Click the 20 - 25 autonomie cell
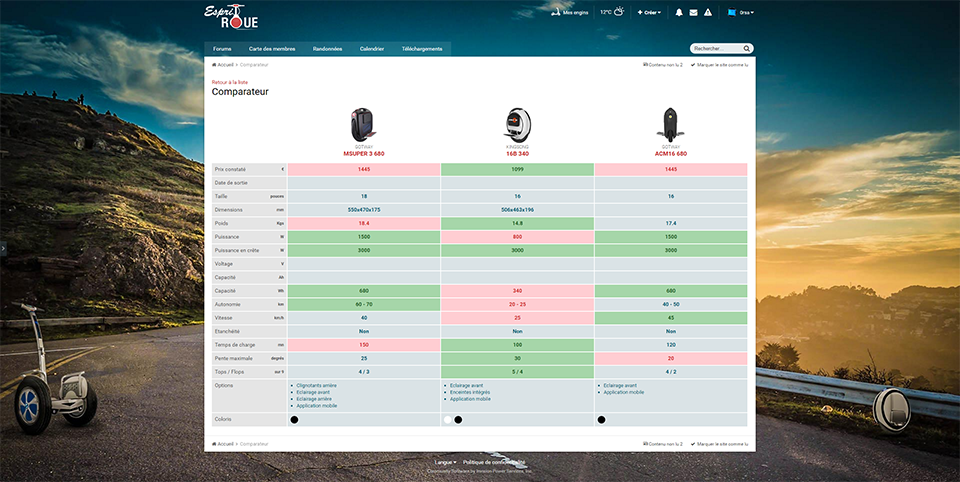960x482 pixels. tap(517, 304)
